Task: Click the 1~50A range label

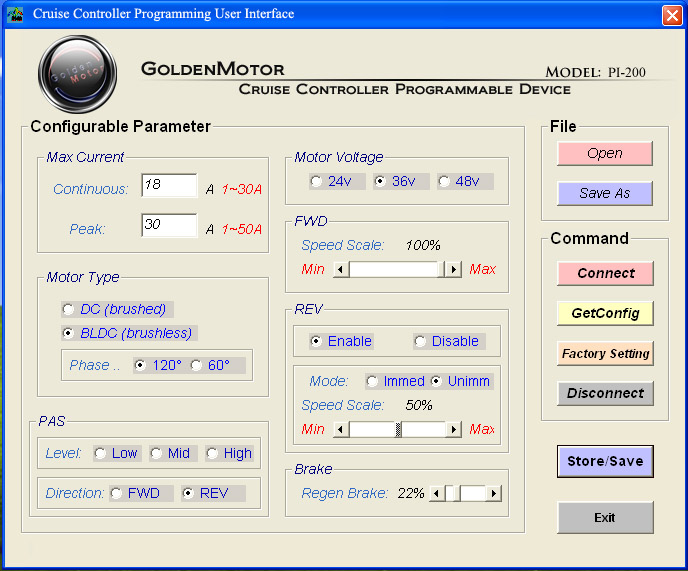Action: point(242,229)
